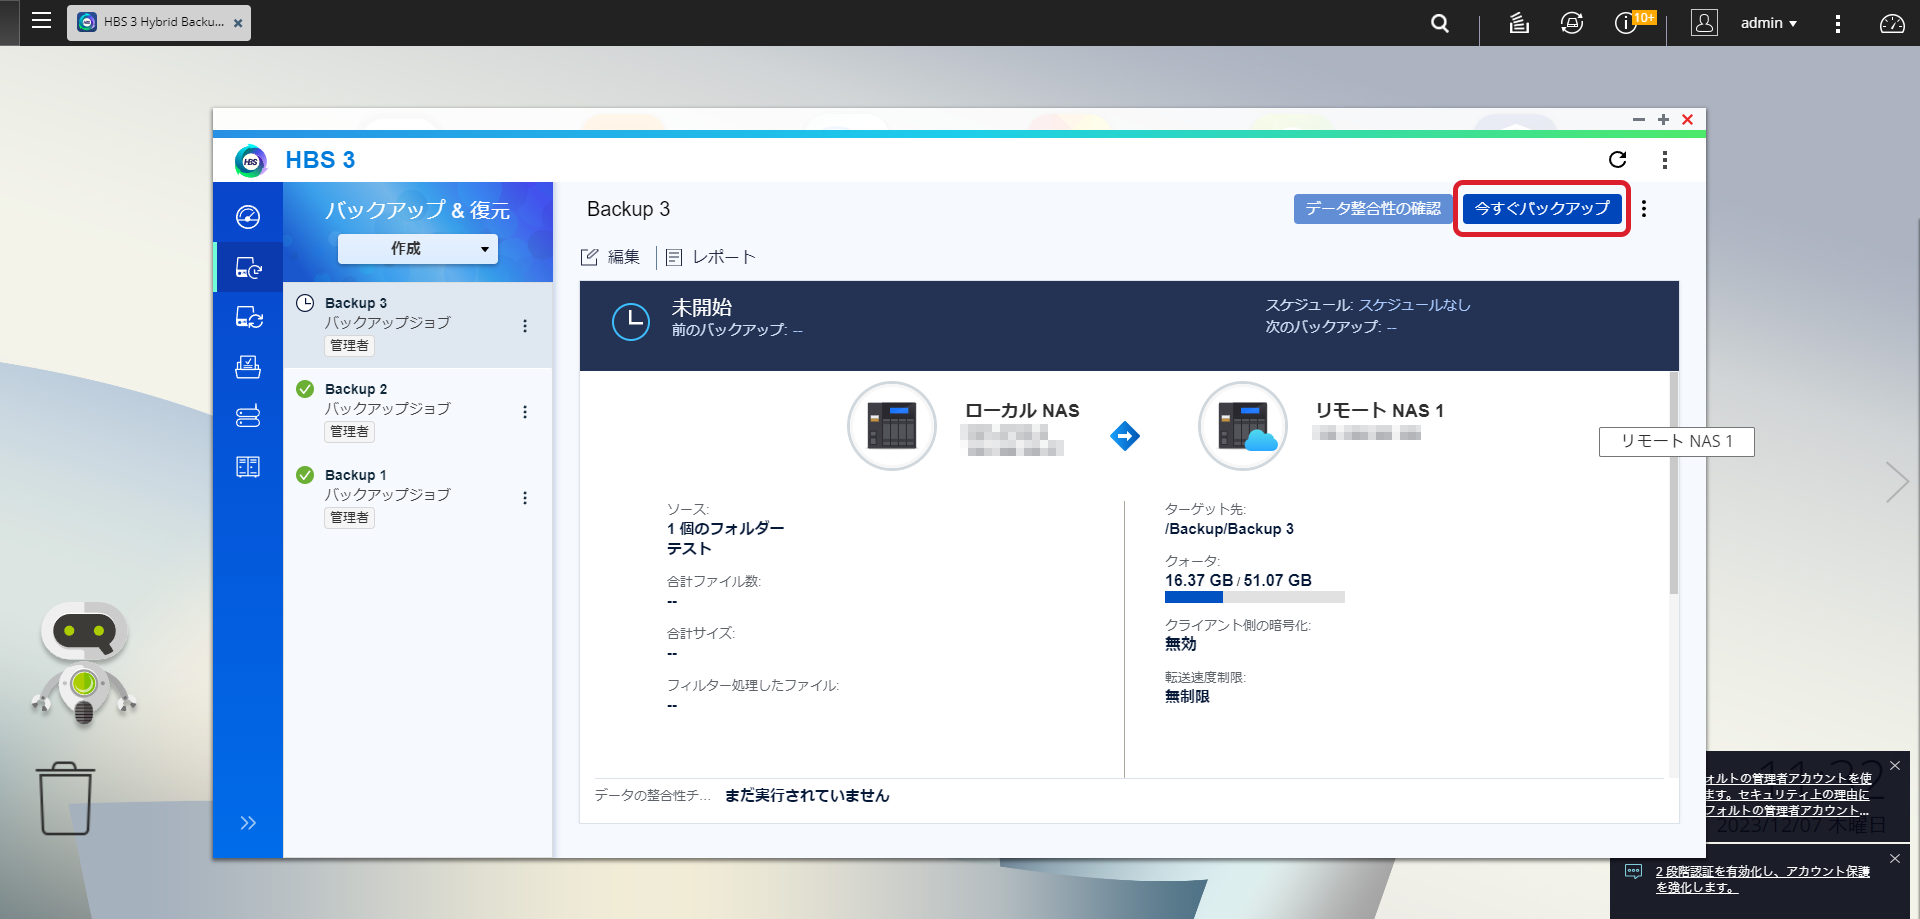The image size is (1920, 919).
Task: Click the clock status icon beside 未開始
Action: [x=631, y=322]
